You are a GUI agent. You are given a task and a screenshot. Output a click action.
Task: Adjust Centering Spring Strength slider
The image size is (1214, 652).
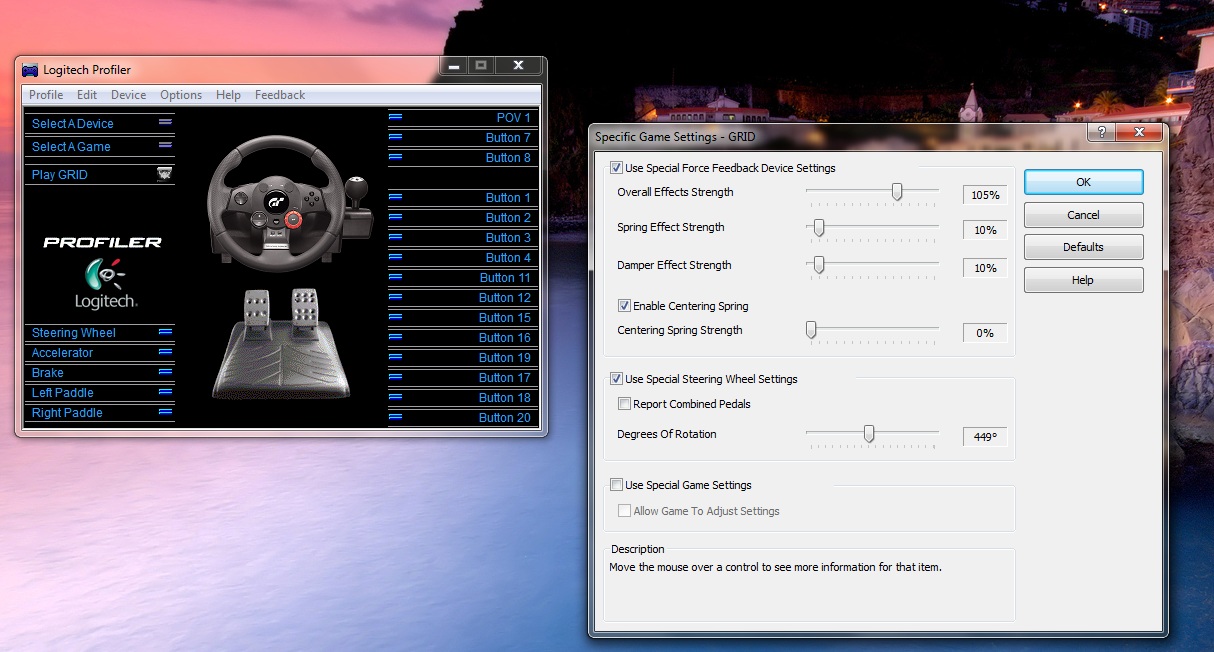[811, 330]
